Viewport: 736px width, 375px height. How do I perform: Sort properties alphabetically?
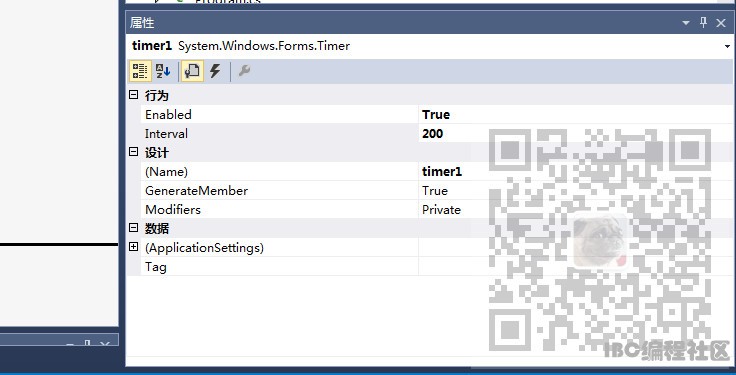(163, 71)
